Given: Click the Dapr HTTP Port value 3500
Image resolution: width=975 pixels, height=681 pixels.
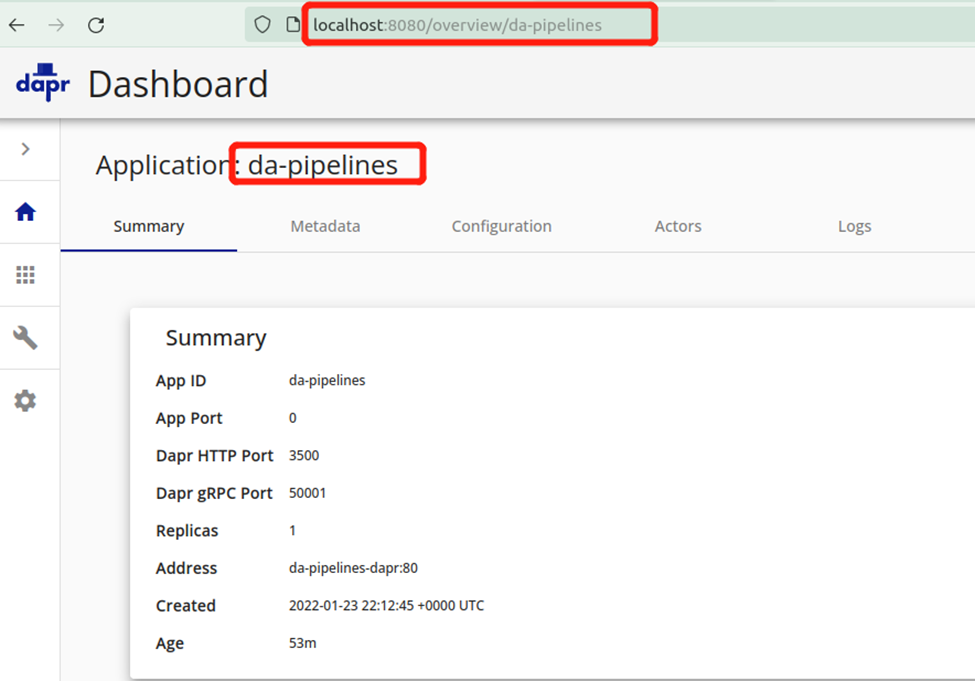Looking at the screenshot, I should (x=304, y=455).
